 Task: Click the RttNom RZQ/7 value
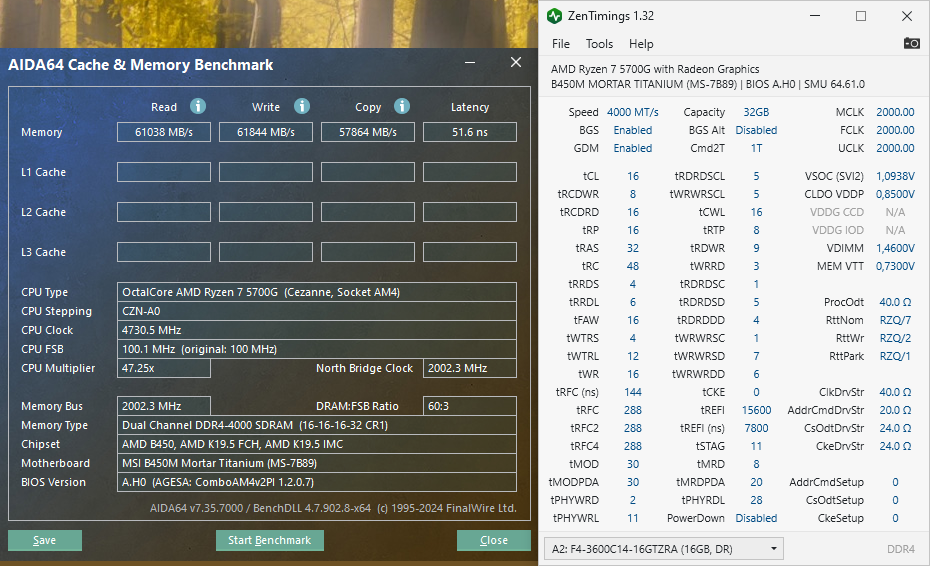click(x=895, y=320)
